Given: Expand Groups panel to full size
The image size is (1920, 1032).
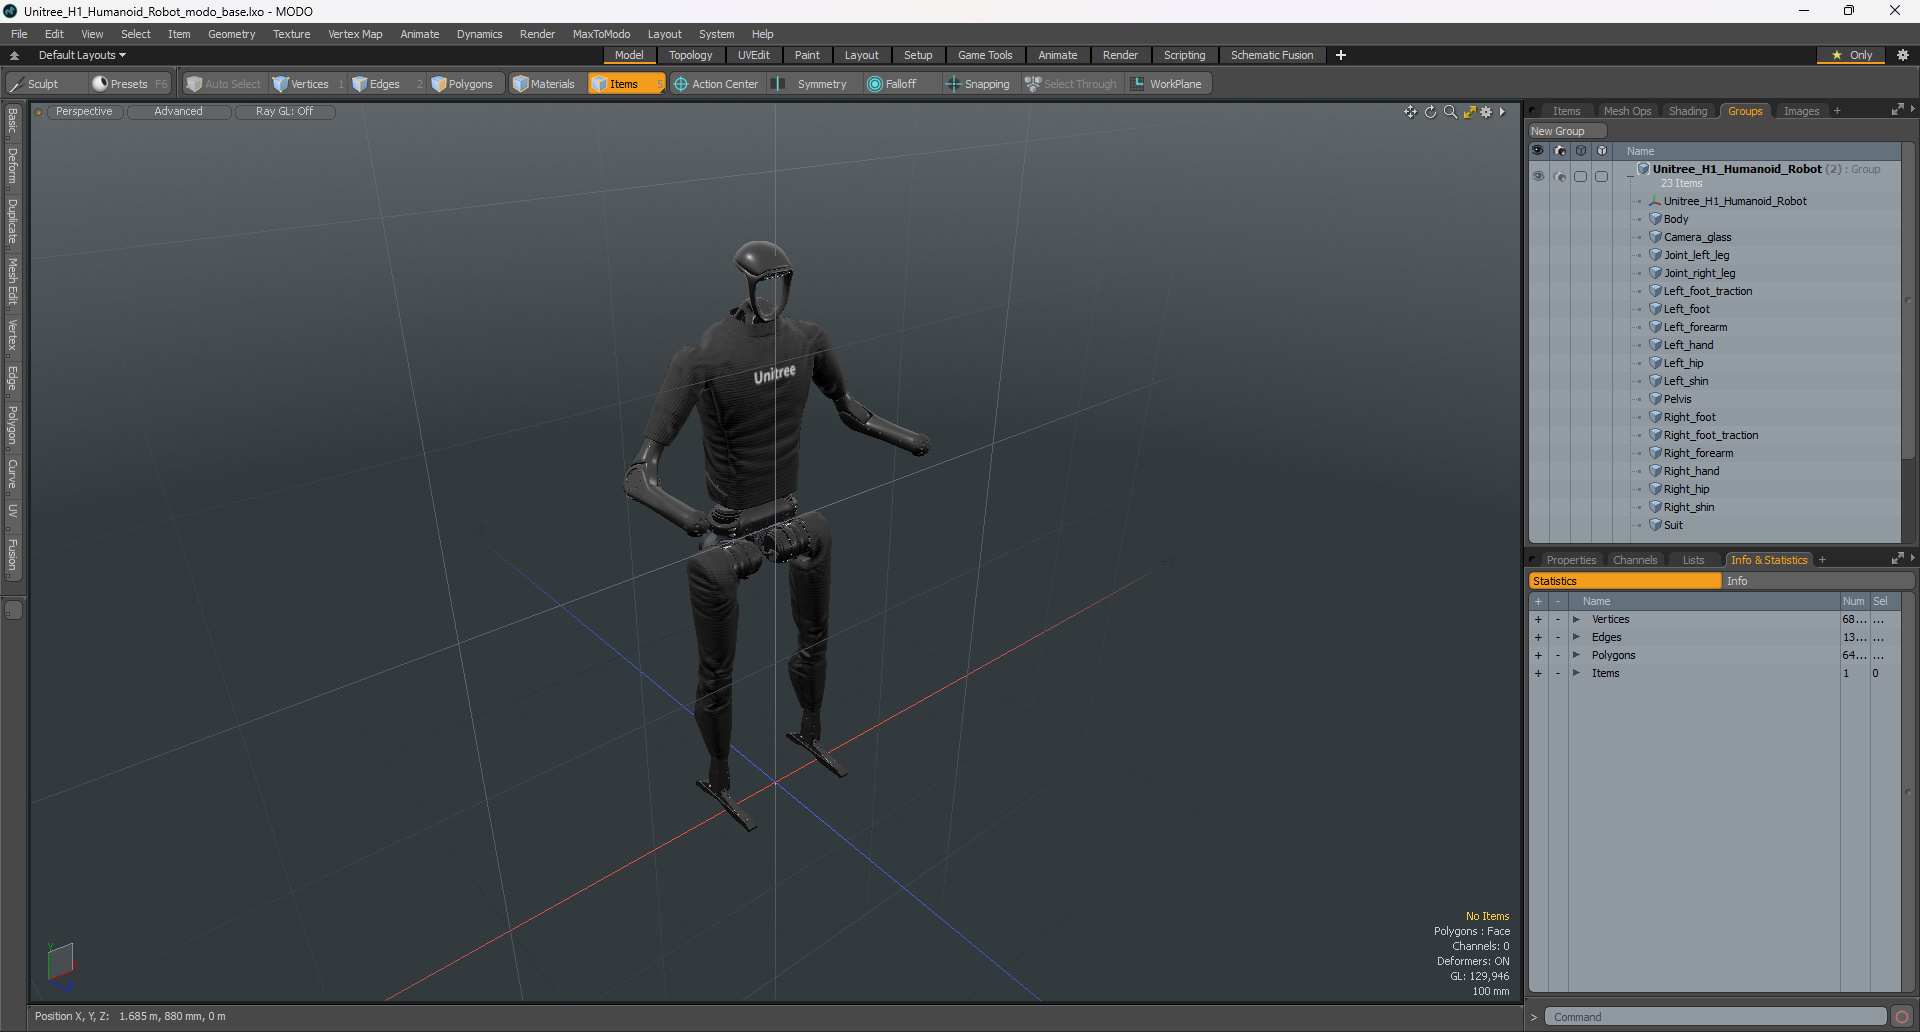Looking at the screenshot, I should click(1897, 110).
